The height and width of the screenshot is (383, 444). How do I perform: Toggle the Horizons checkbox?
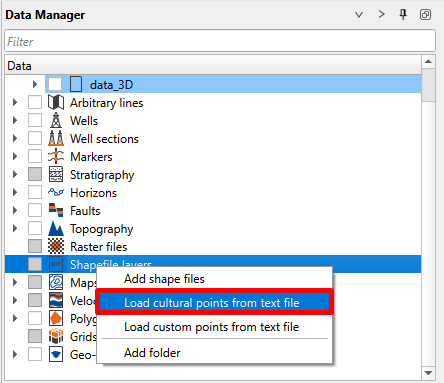coord(35,192)
